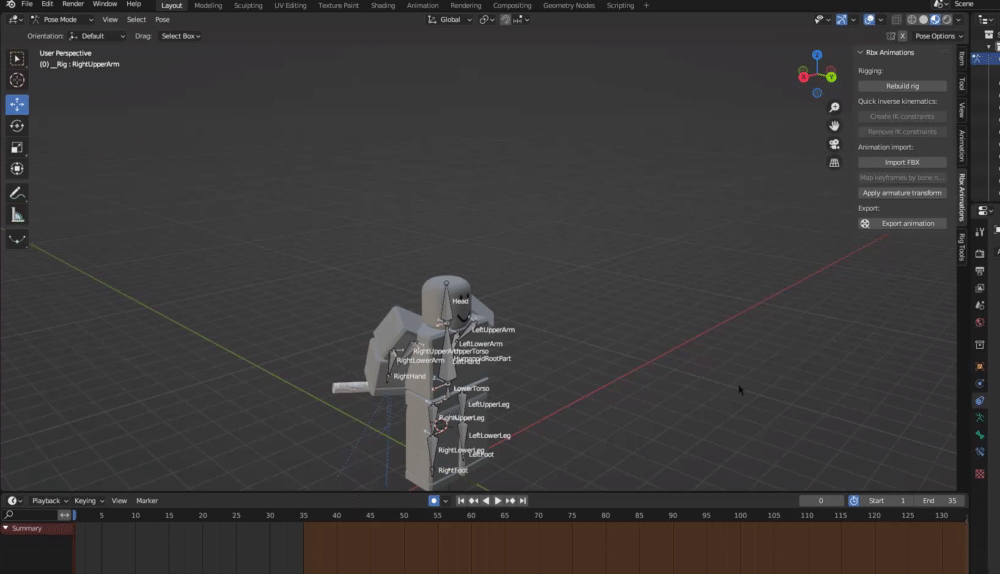Open the Object Constraints properties tab

[980, 401]
